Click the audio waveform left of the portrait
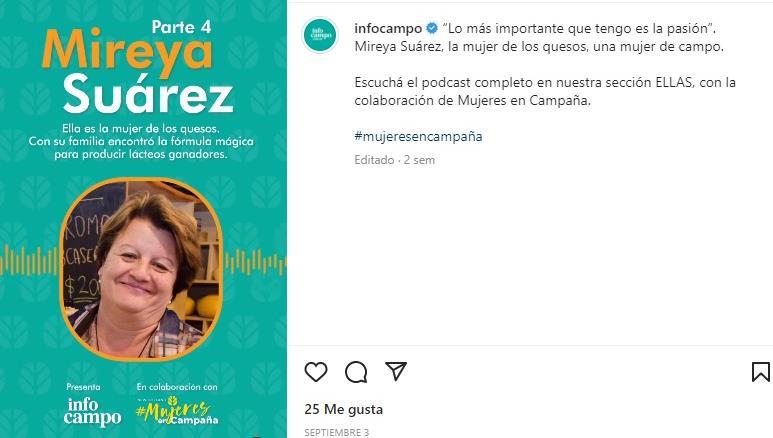The width and height of the screenshot is (773, 438). tap(30, 261)
